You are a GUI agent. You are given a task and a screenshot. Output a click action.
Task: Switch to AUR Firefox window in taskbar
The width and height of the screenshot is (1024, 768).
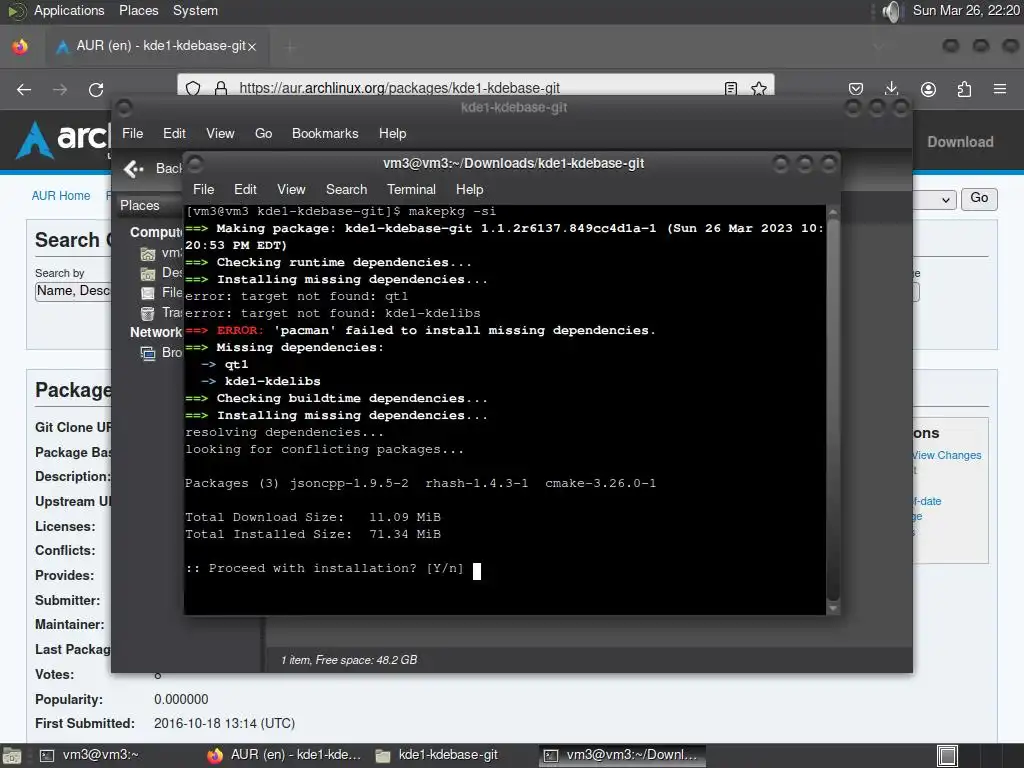(284, 755)
